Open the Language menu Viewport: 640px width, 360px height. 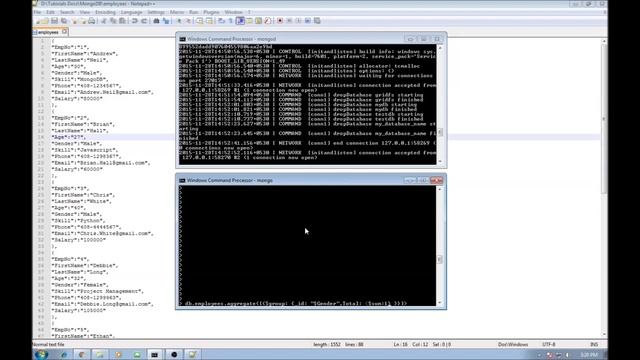(131, 12)
